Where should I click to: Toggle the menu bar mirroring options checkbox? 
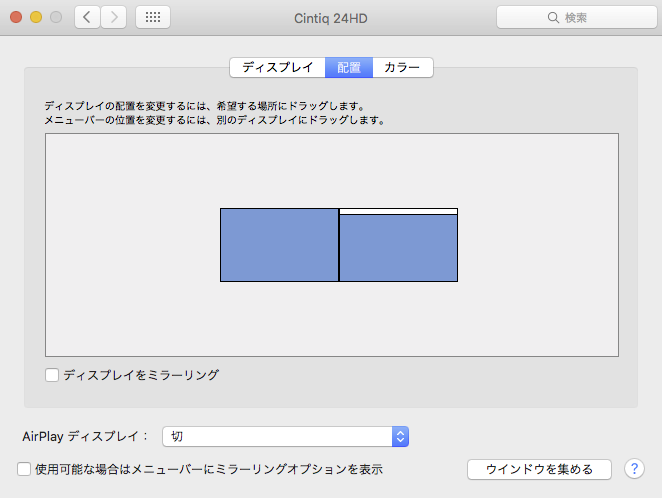pos(24,468)
